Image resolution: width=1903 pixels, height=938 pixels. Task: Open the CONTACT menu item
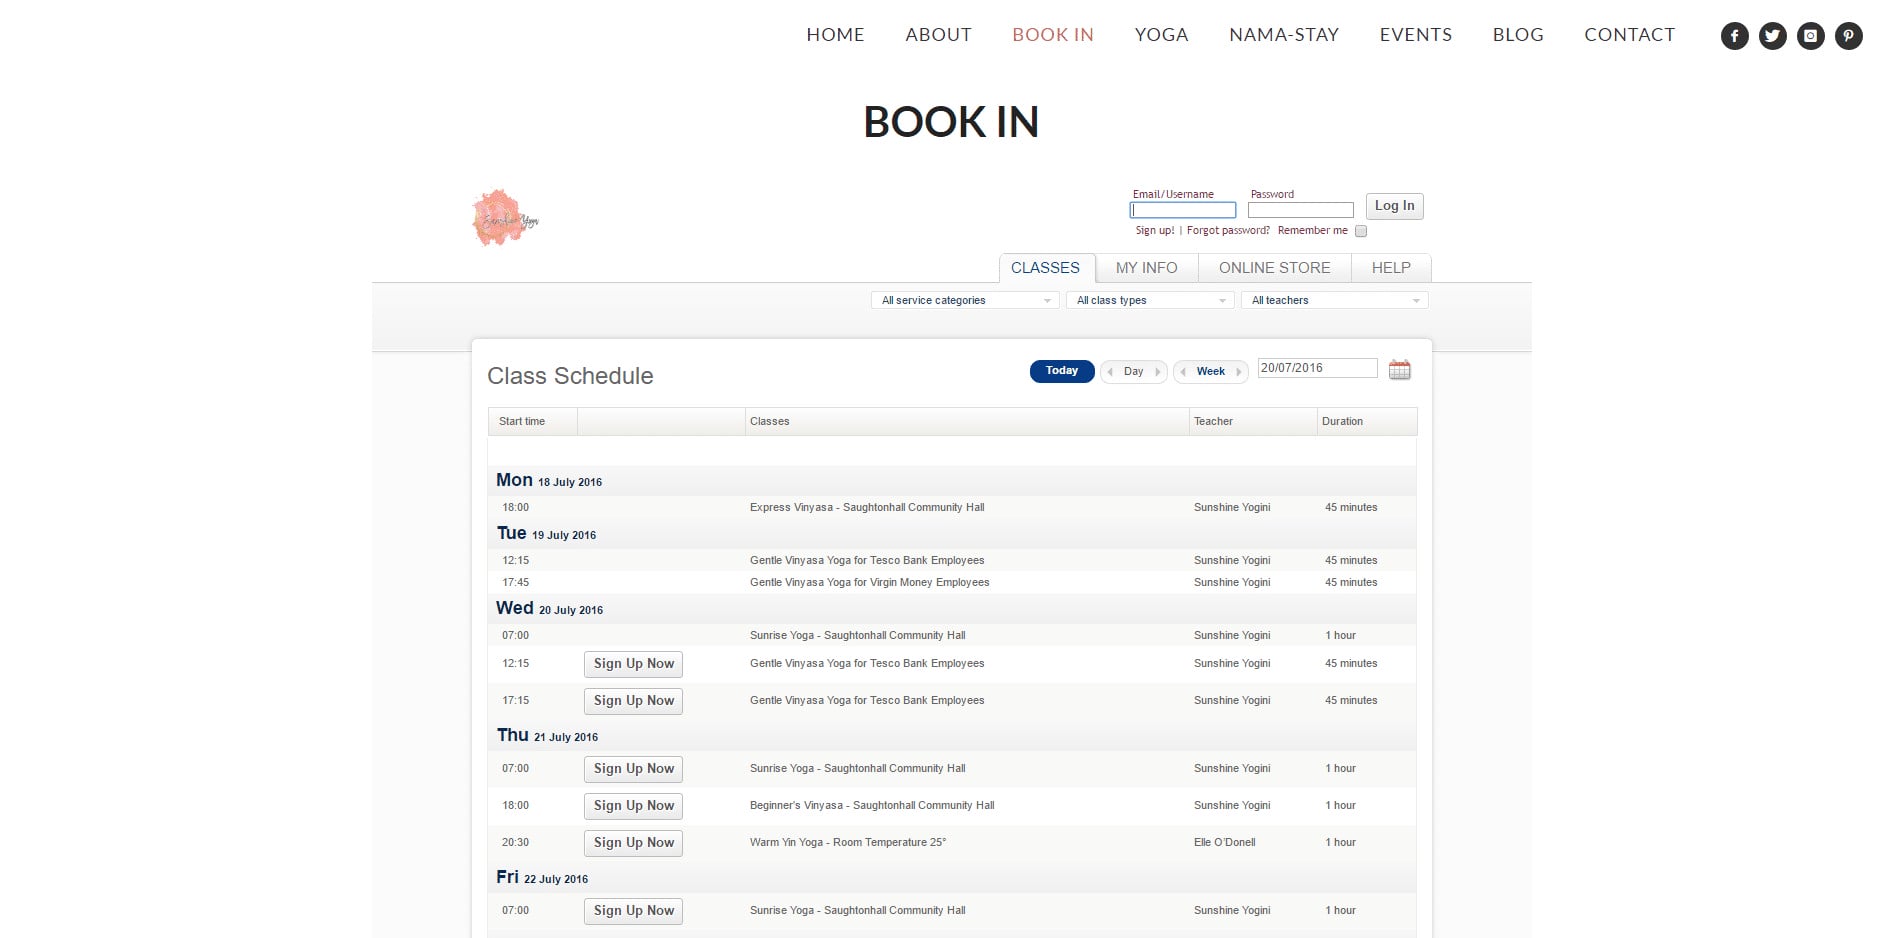[x=1629, y=35]
